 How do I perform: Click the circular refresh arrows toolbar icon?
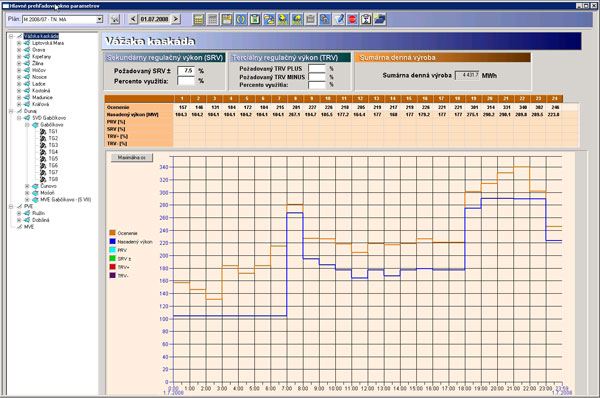[x=241, y=19]
